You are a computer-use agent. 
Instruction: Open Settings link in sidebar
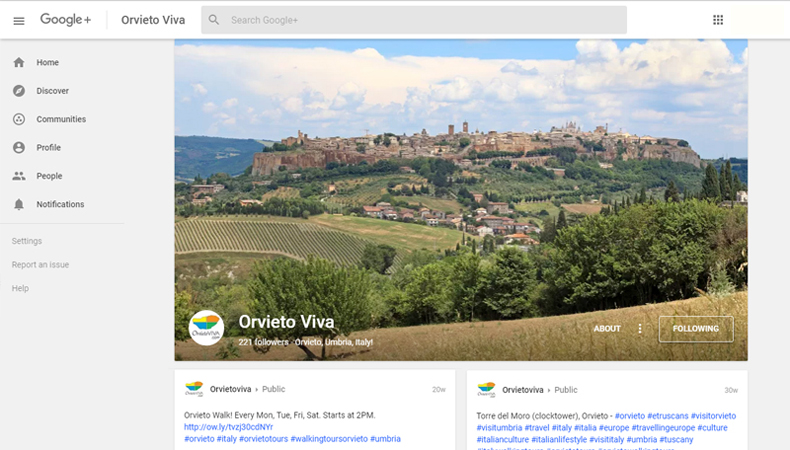point(27,241)
